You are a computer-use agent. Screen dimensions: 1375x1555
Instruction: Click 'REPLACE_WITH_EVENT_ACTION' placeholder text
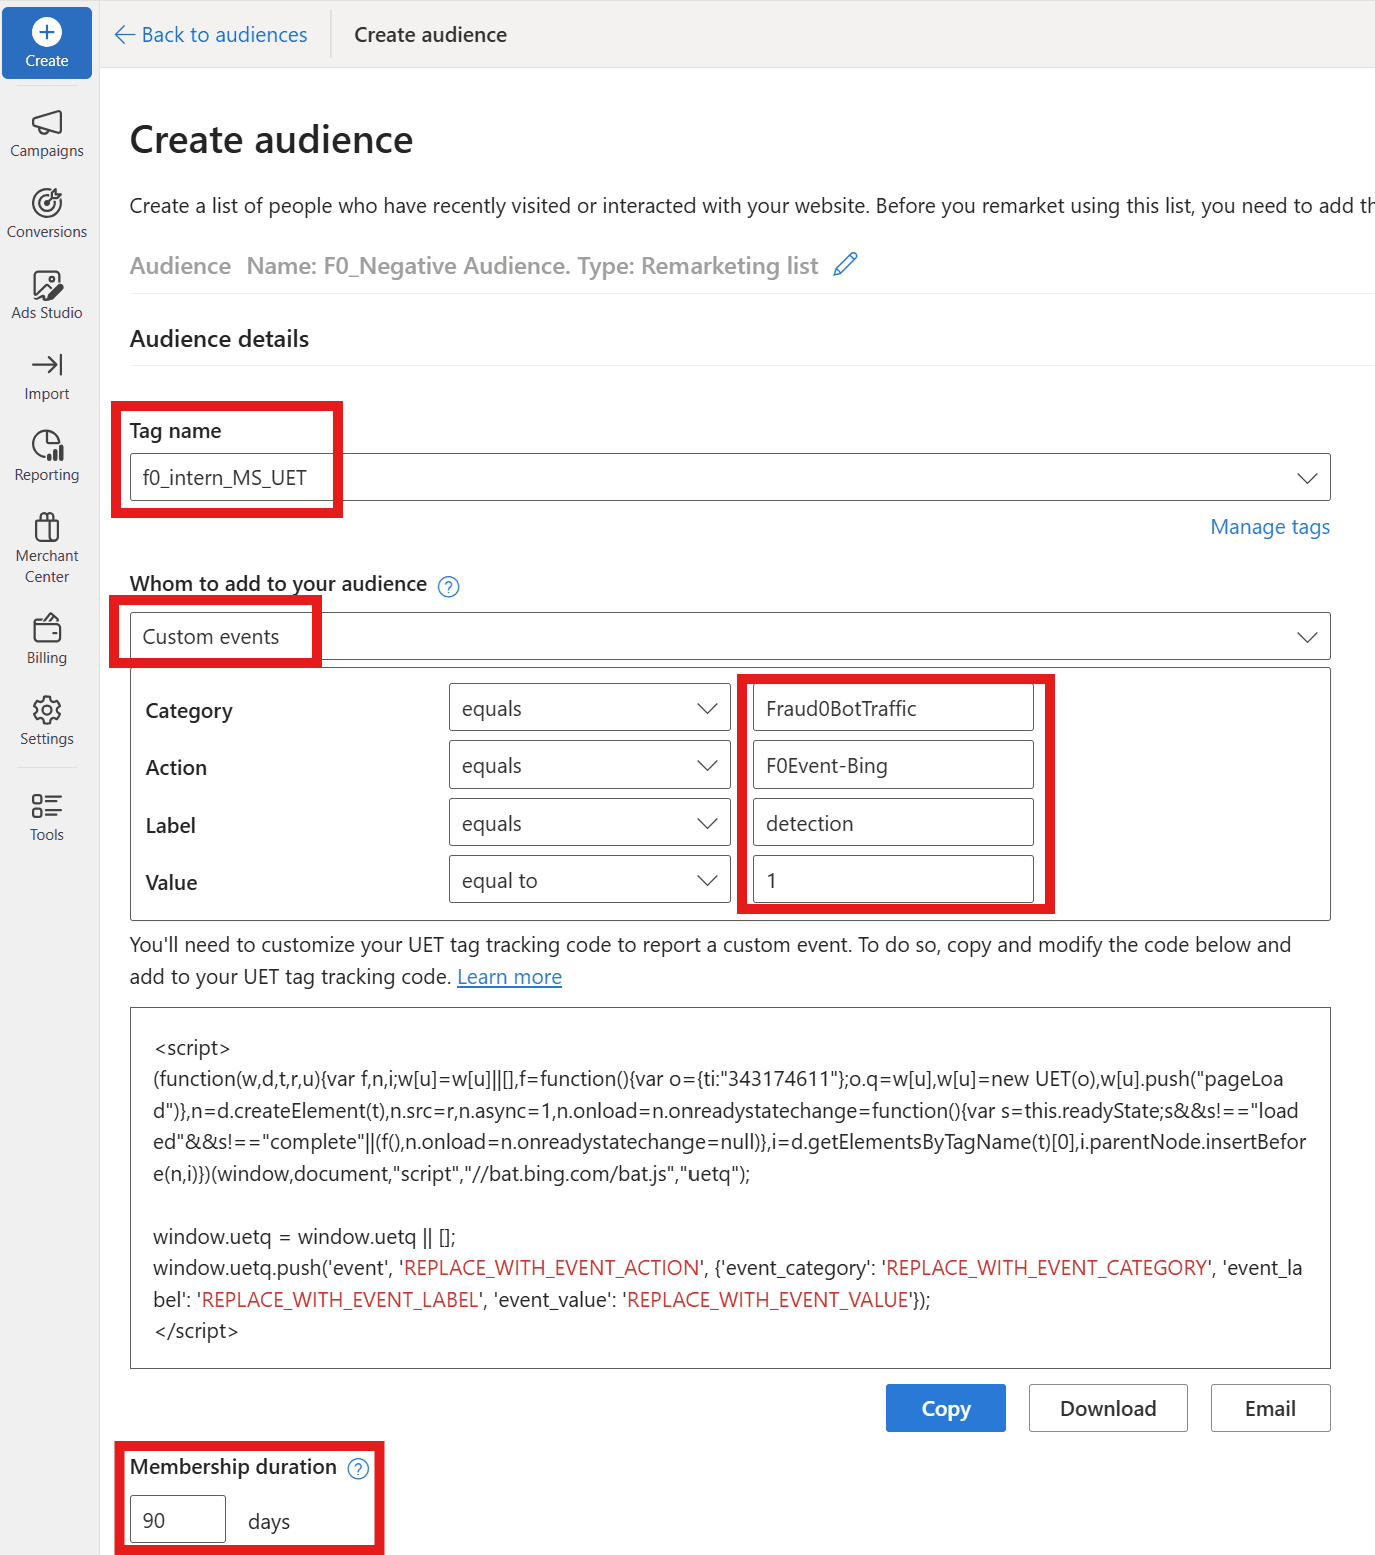coord(552,1269)
